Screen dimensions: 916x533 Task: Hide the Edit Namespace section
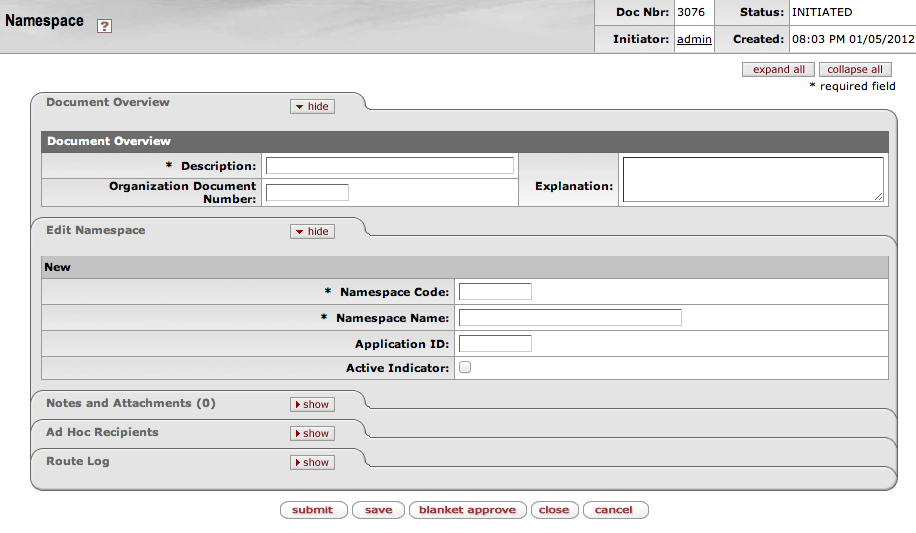312,231
